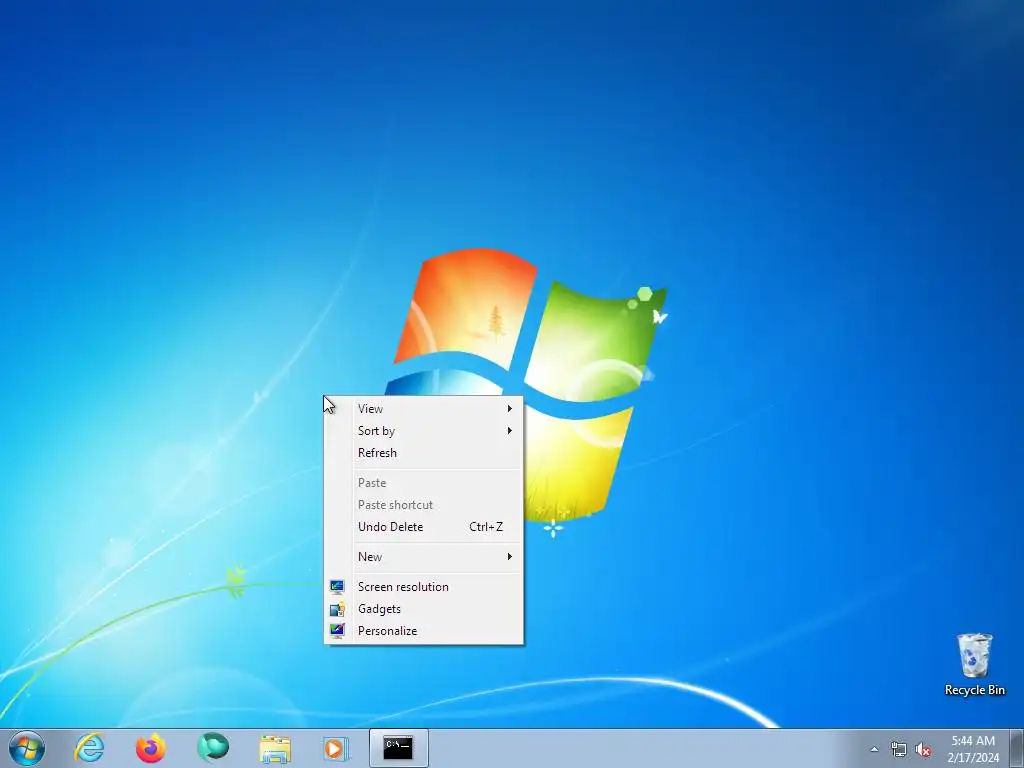Select the Recycle Bin desktop icon
The width and height of the screenshot is (1024, 768).
point(974,664)
